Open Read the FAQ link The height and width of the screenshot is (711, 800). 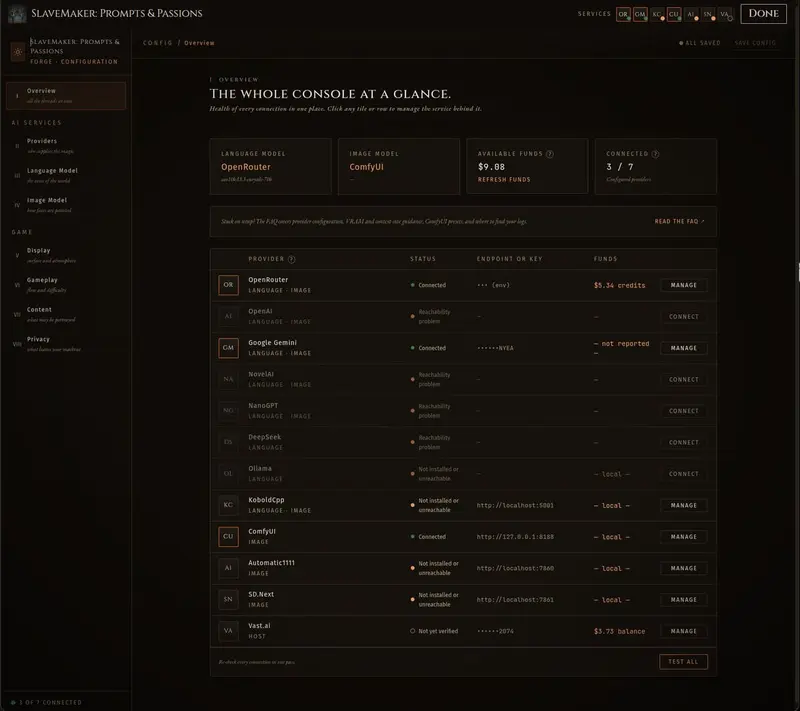(x=679, y=221)
